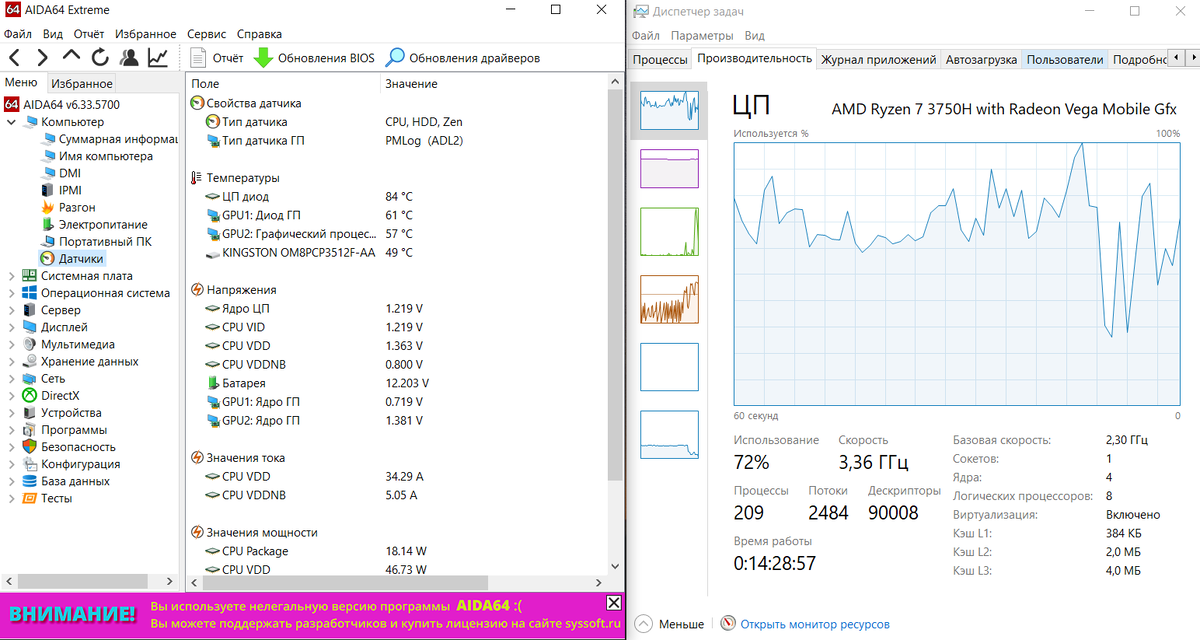Select Безопасность shield item
This screenshot has height=640, width=1200.
tap(69, 447)
